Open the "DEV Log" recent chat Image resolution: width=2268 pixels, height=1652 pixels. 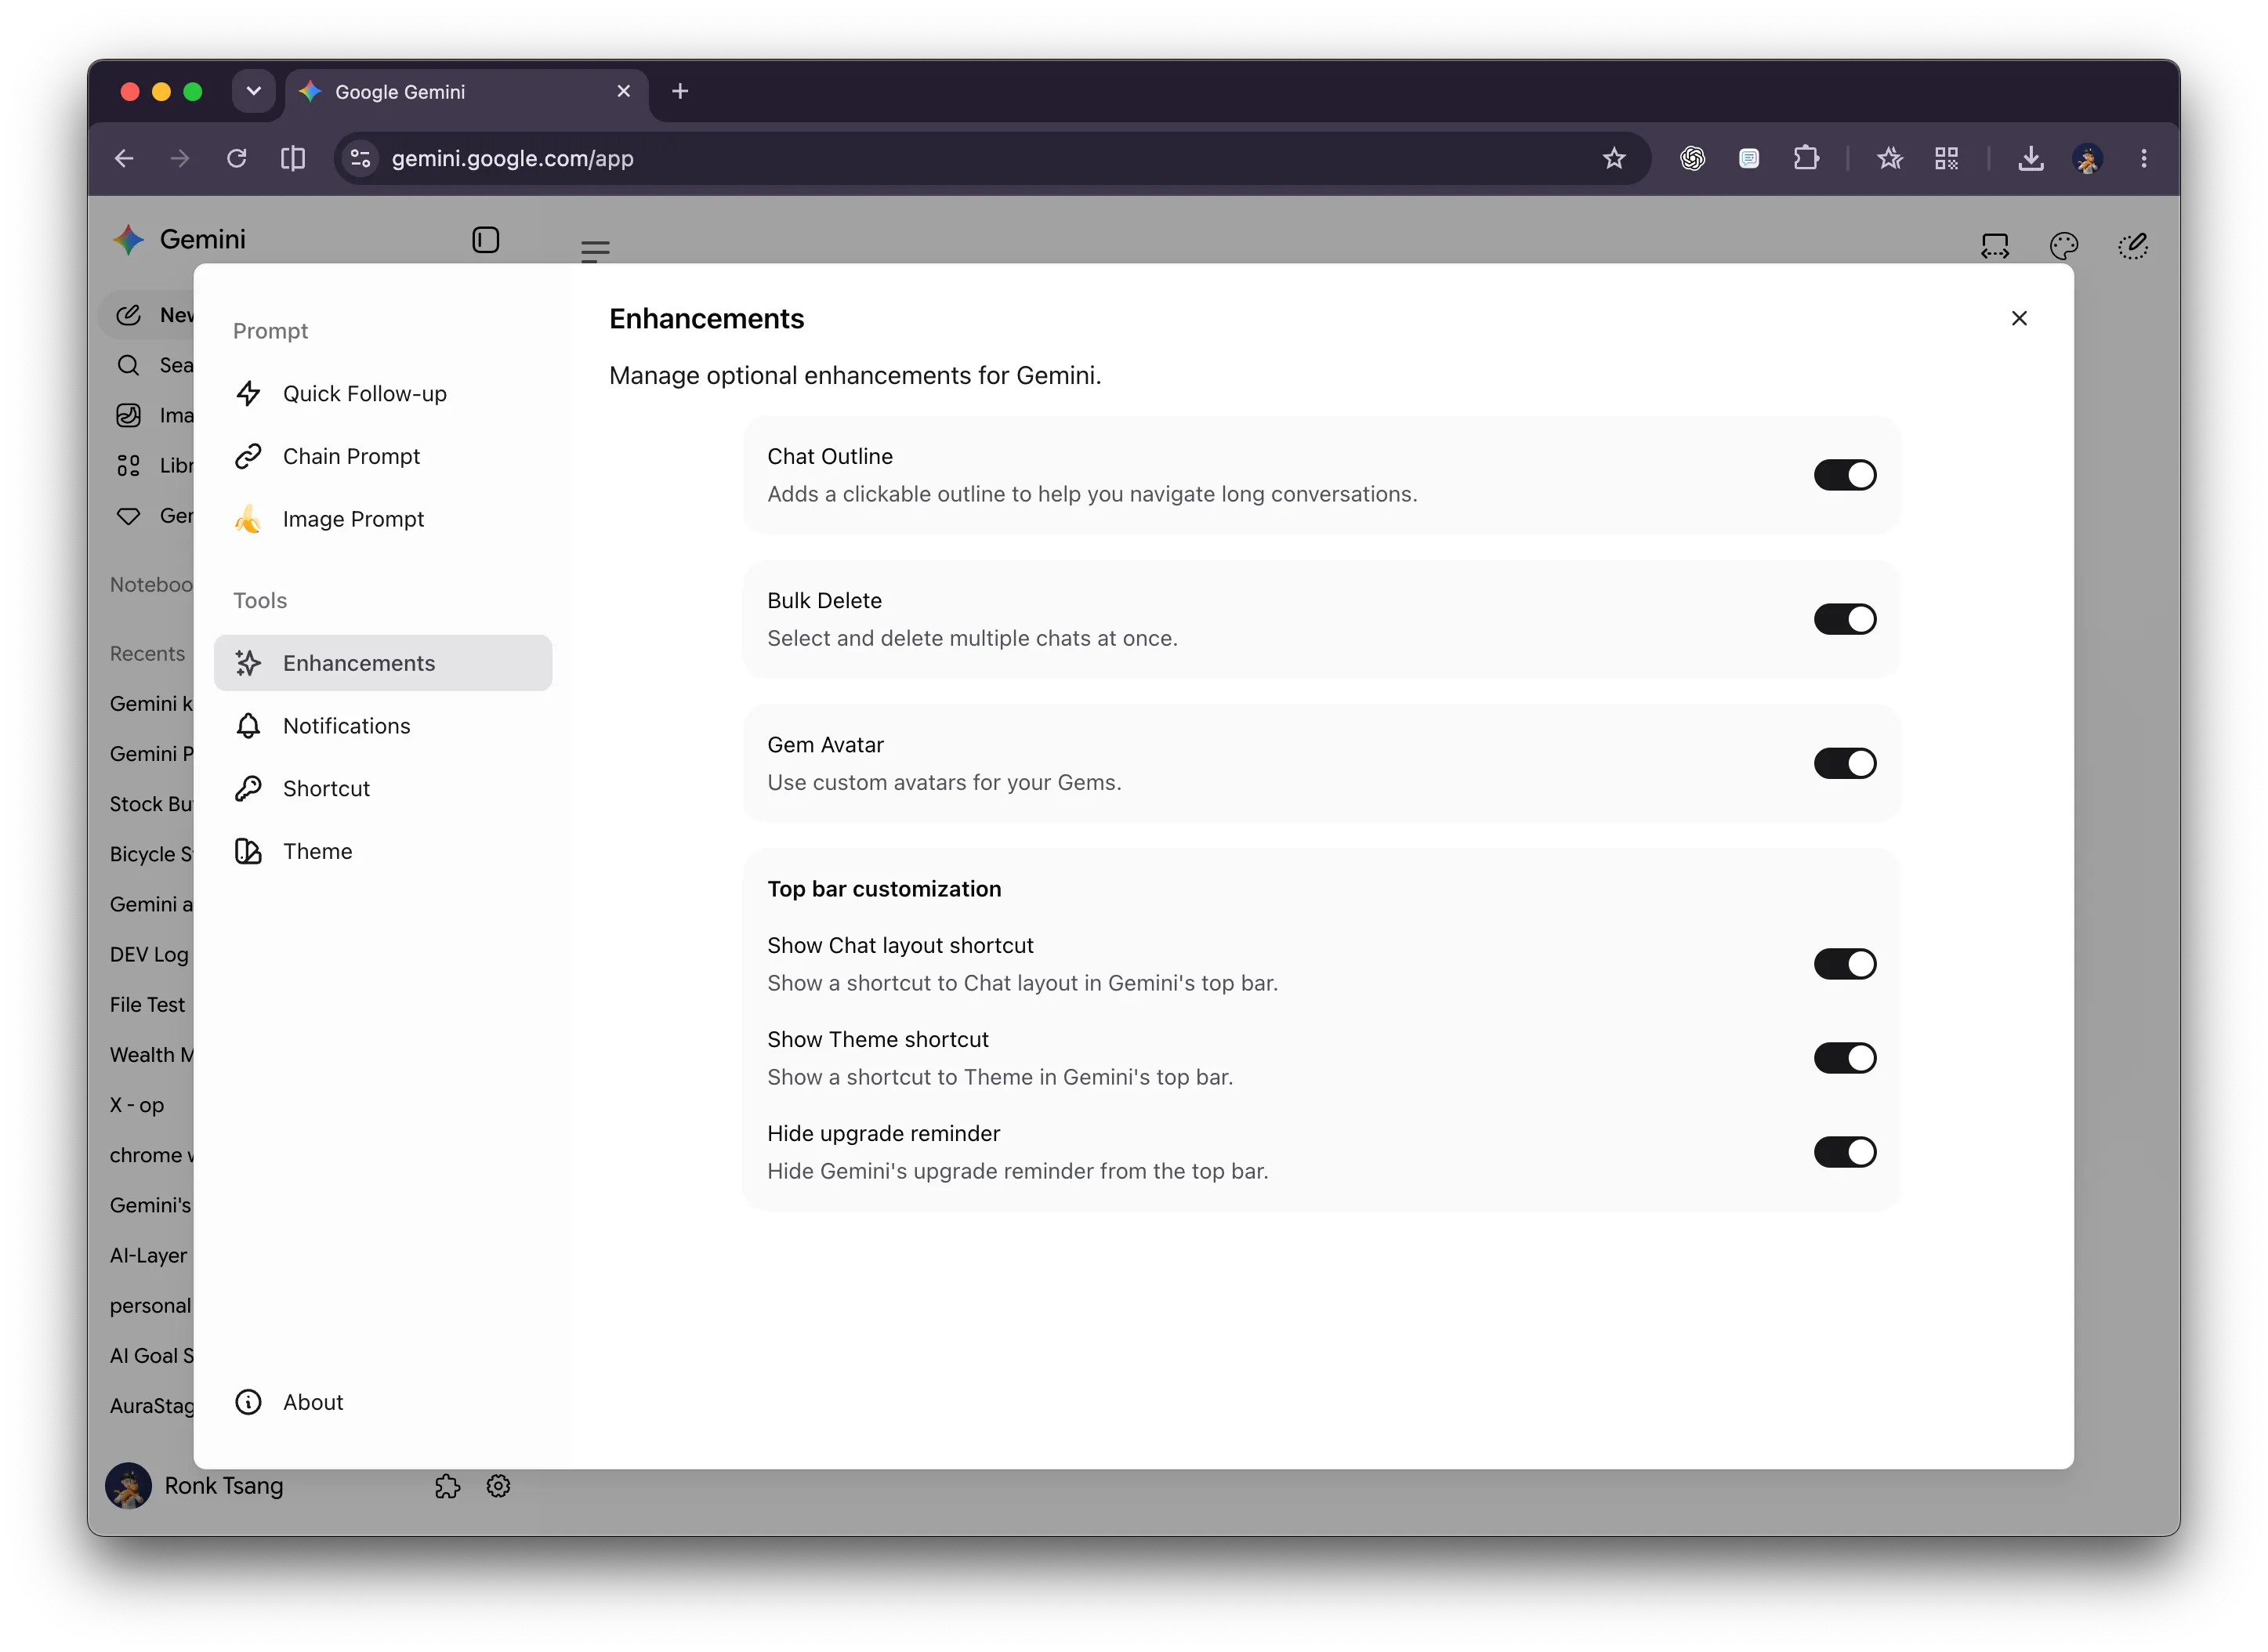pos(149,954)
